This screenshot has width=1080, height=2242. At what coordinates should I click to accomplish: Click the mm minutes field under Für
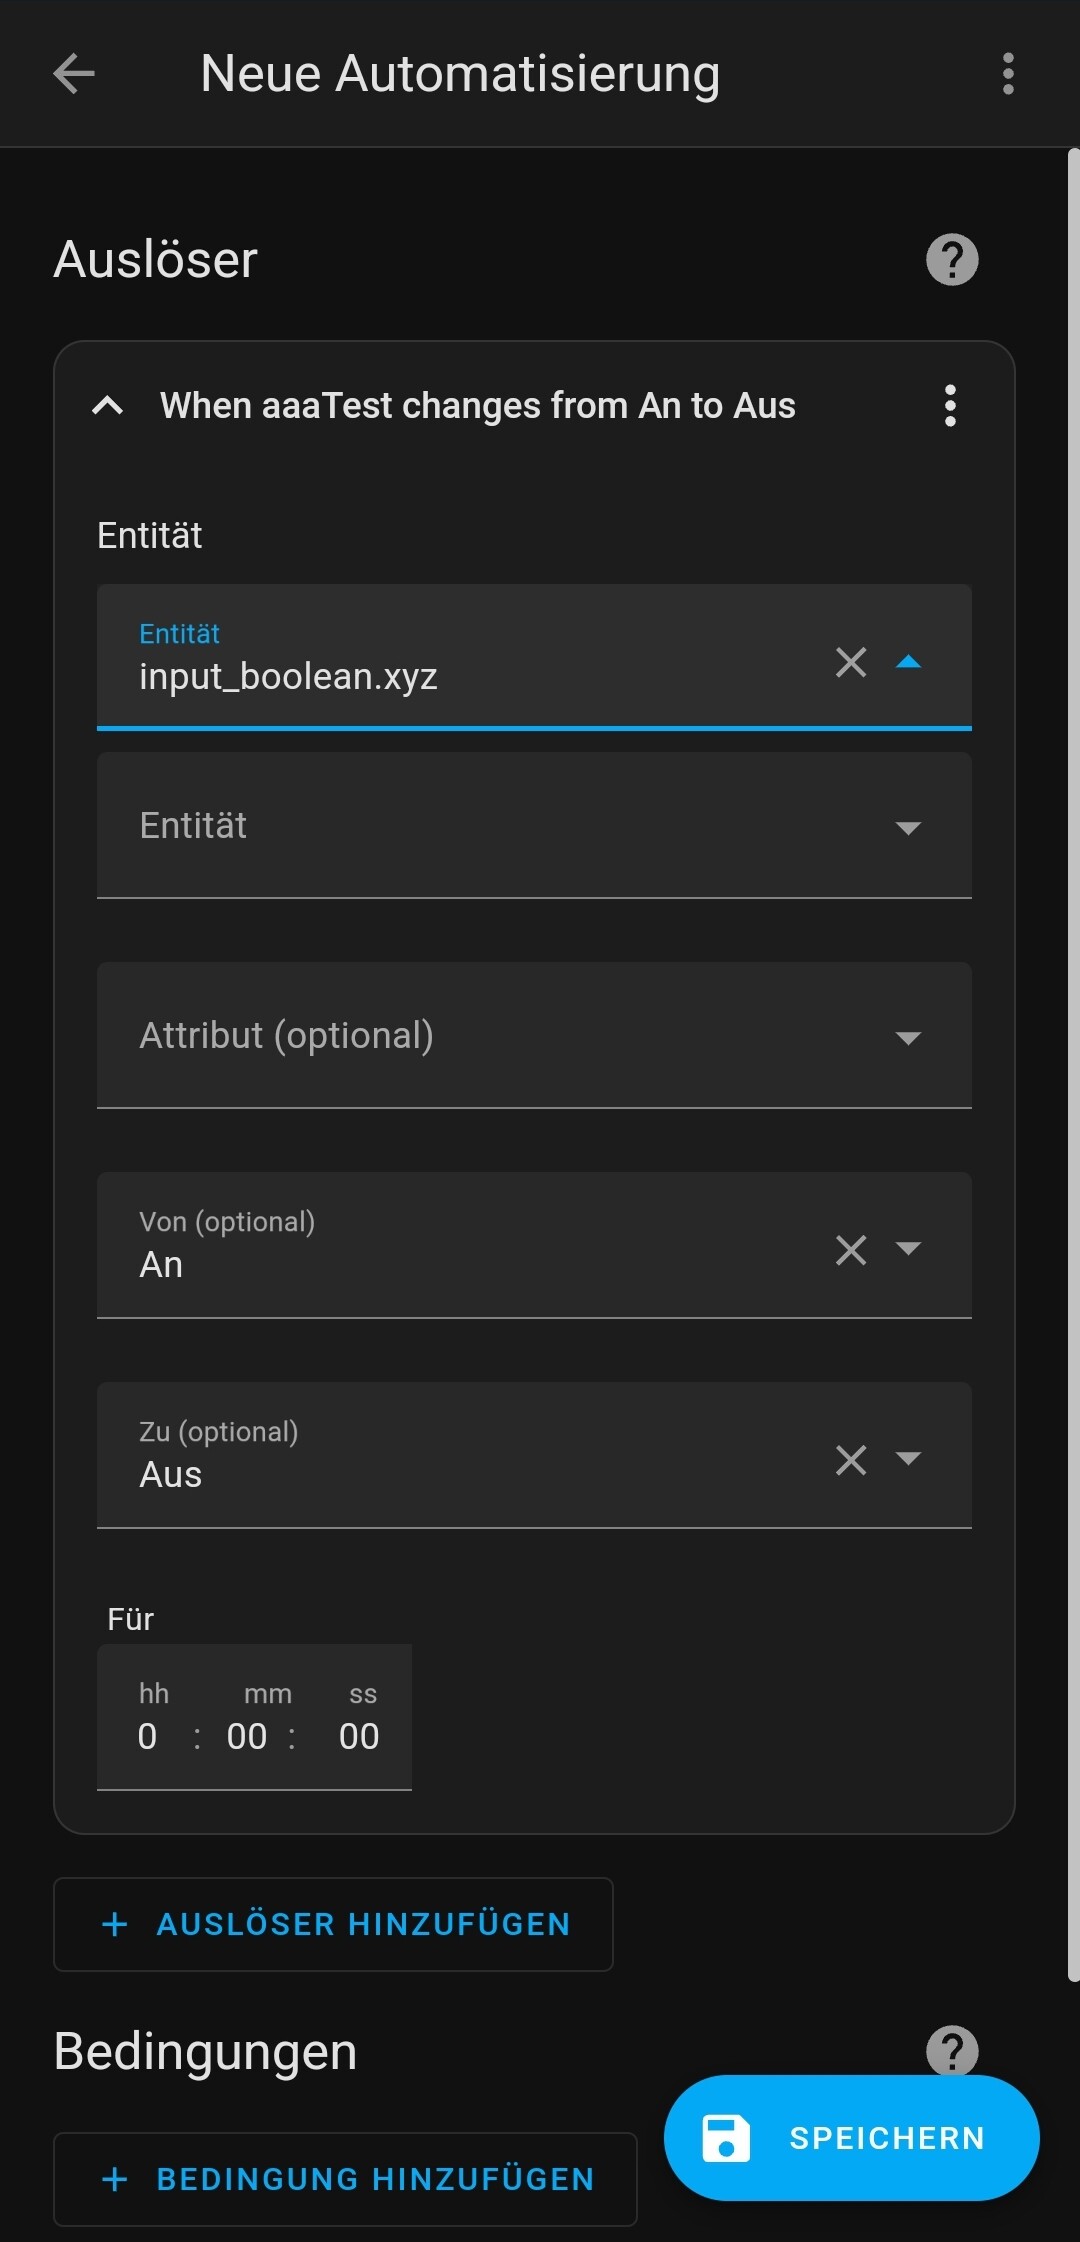pyautogui.click(x=247, y=1736)
